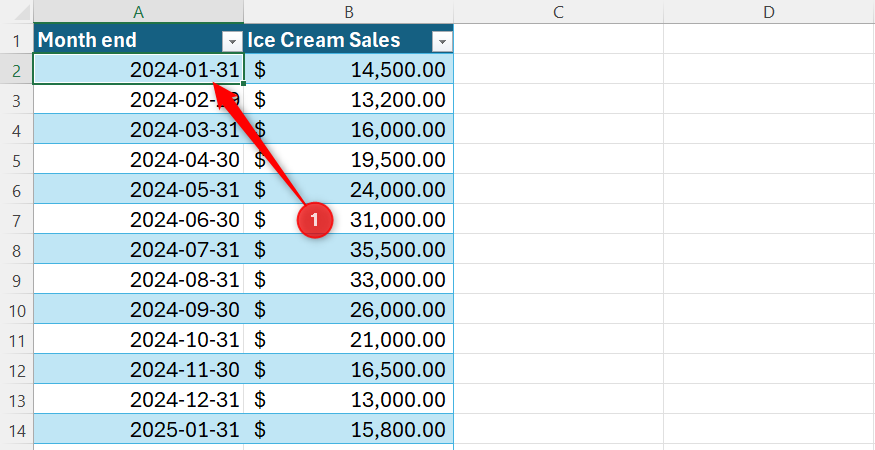The image size is (875, 450).
Task: Click the sales value 13,000.00
Action: tap(398, 400)
